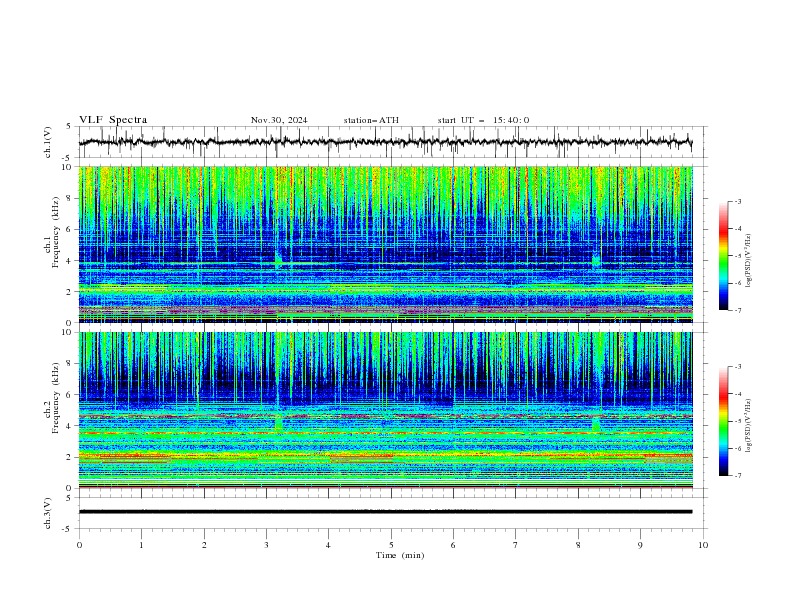Image resolution: width=792 pixels, height=612 pixels.
Task: Select the "start UT = 15:40:0" text
Action: coord(483,120)
